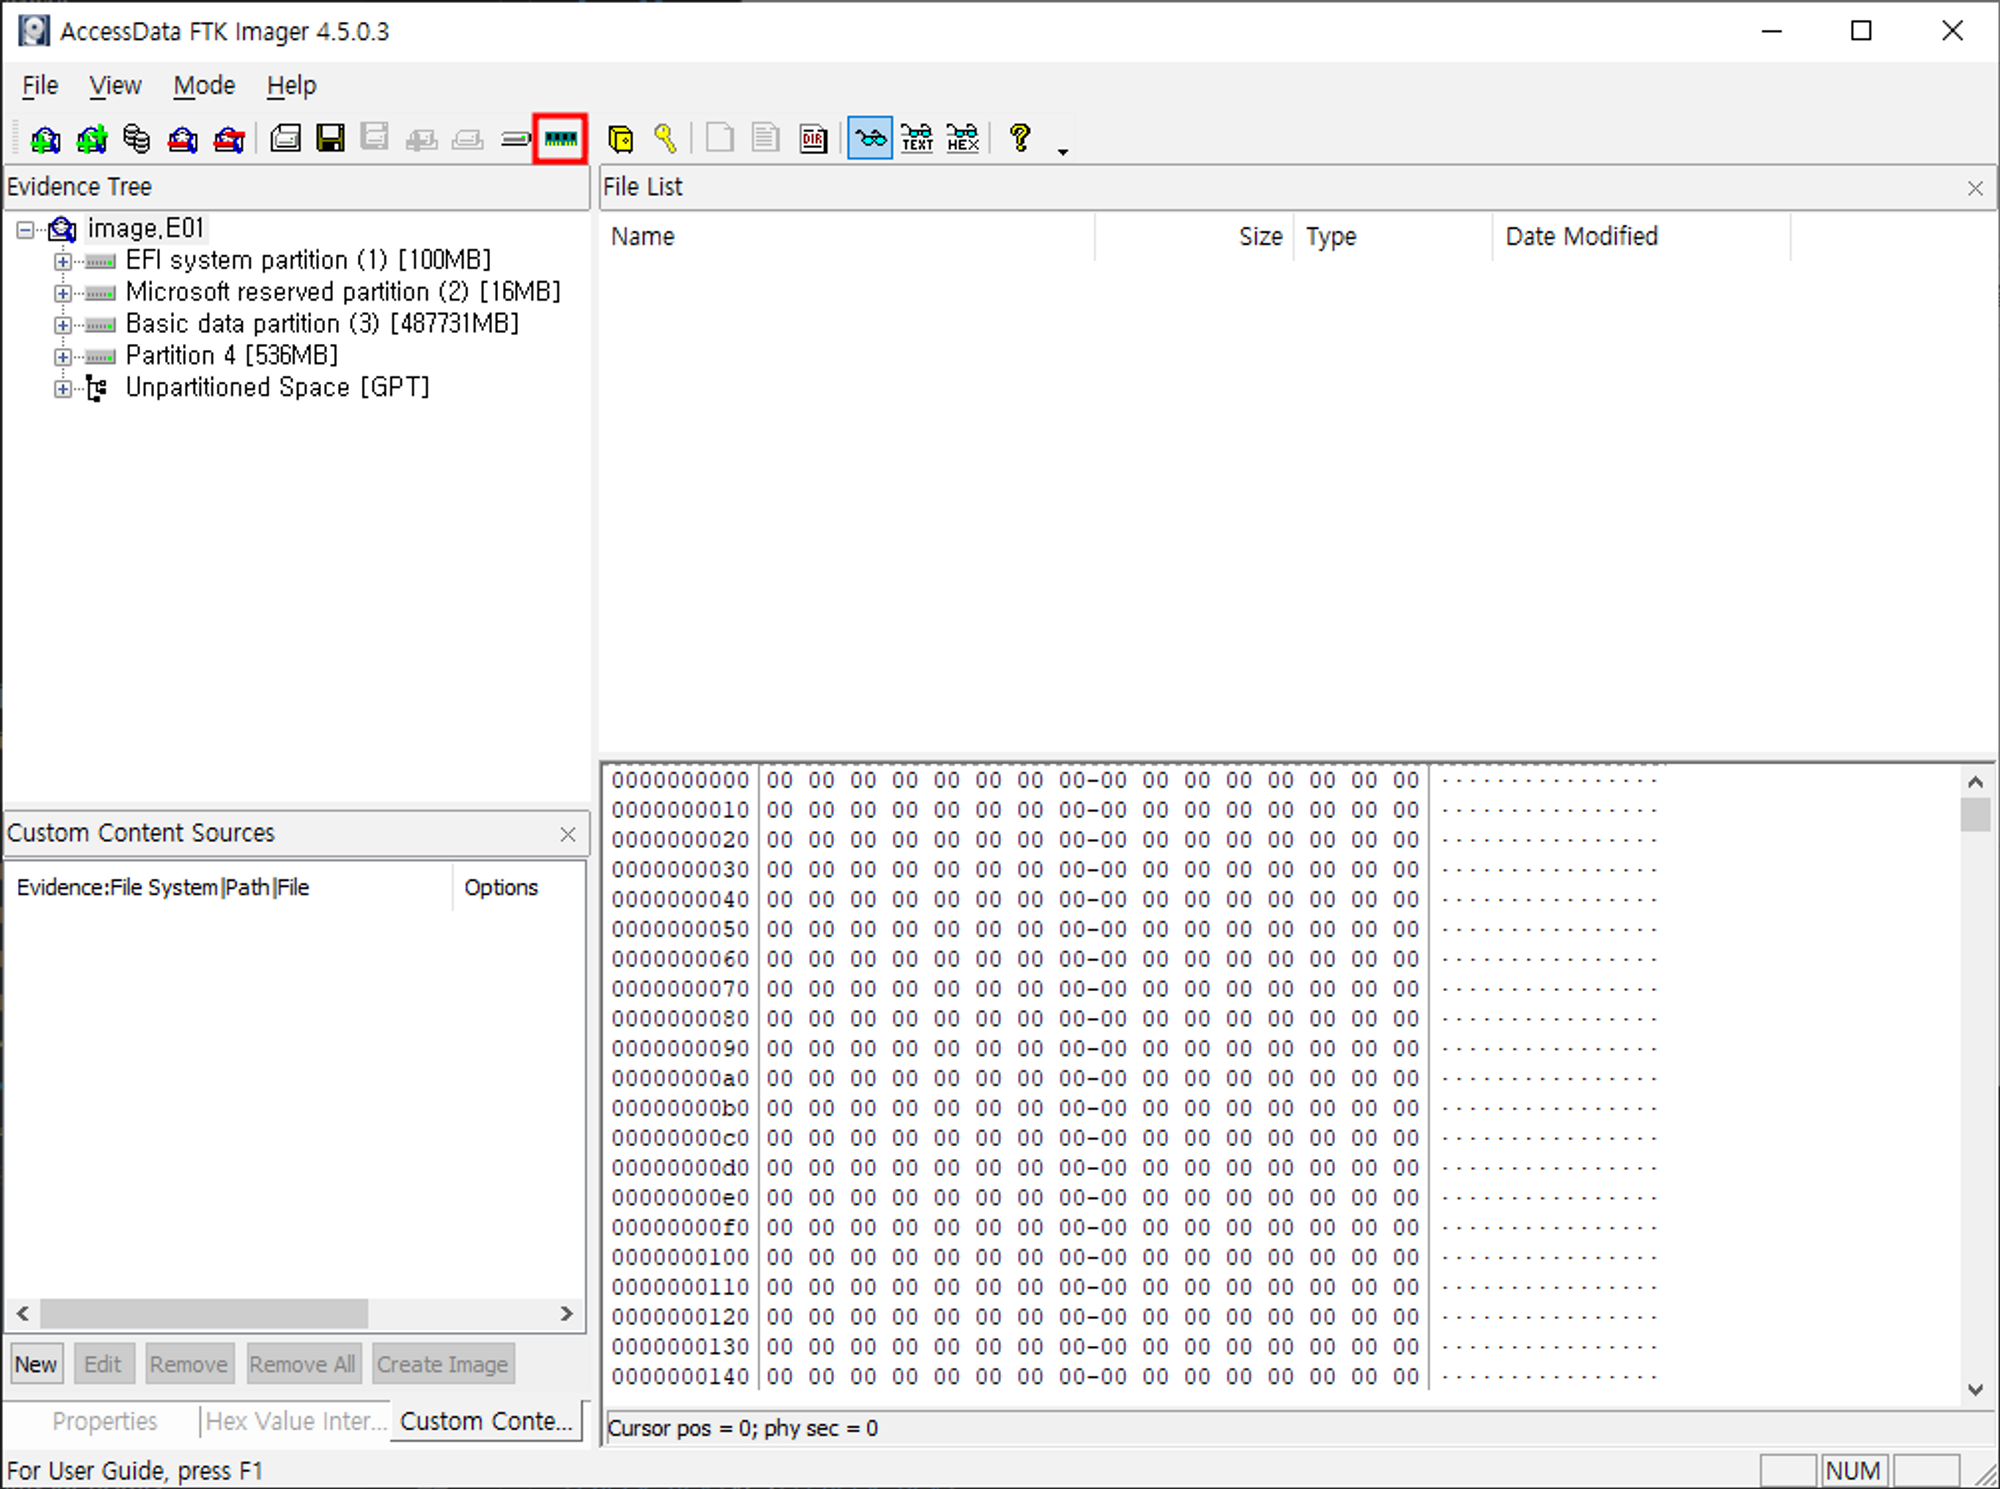Viewport: 2000px width, 1489px height.
Task: Click the Export File Hash List icon
Action: click(x=765, y=138)
